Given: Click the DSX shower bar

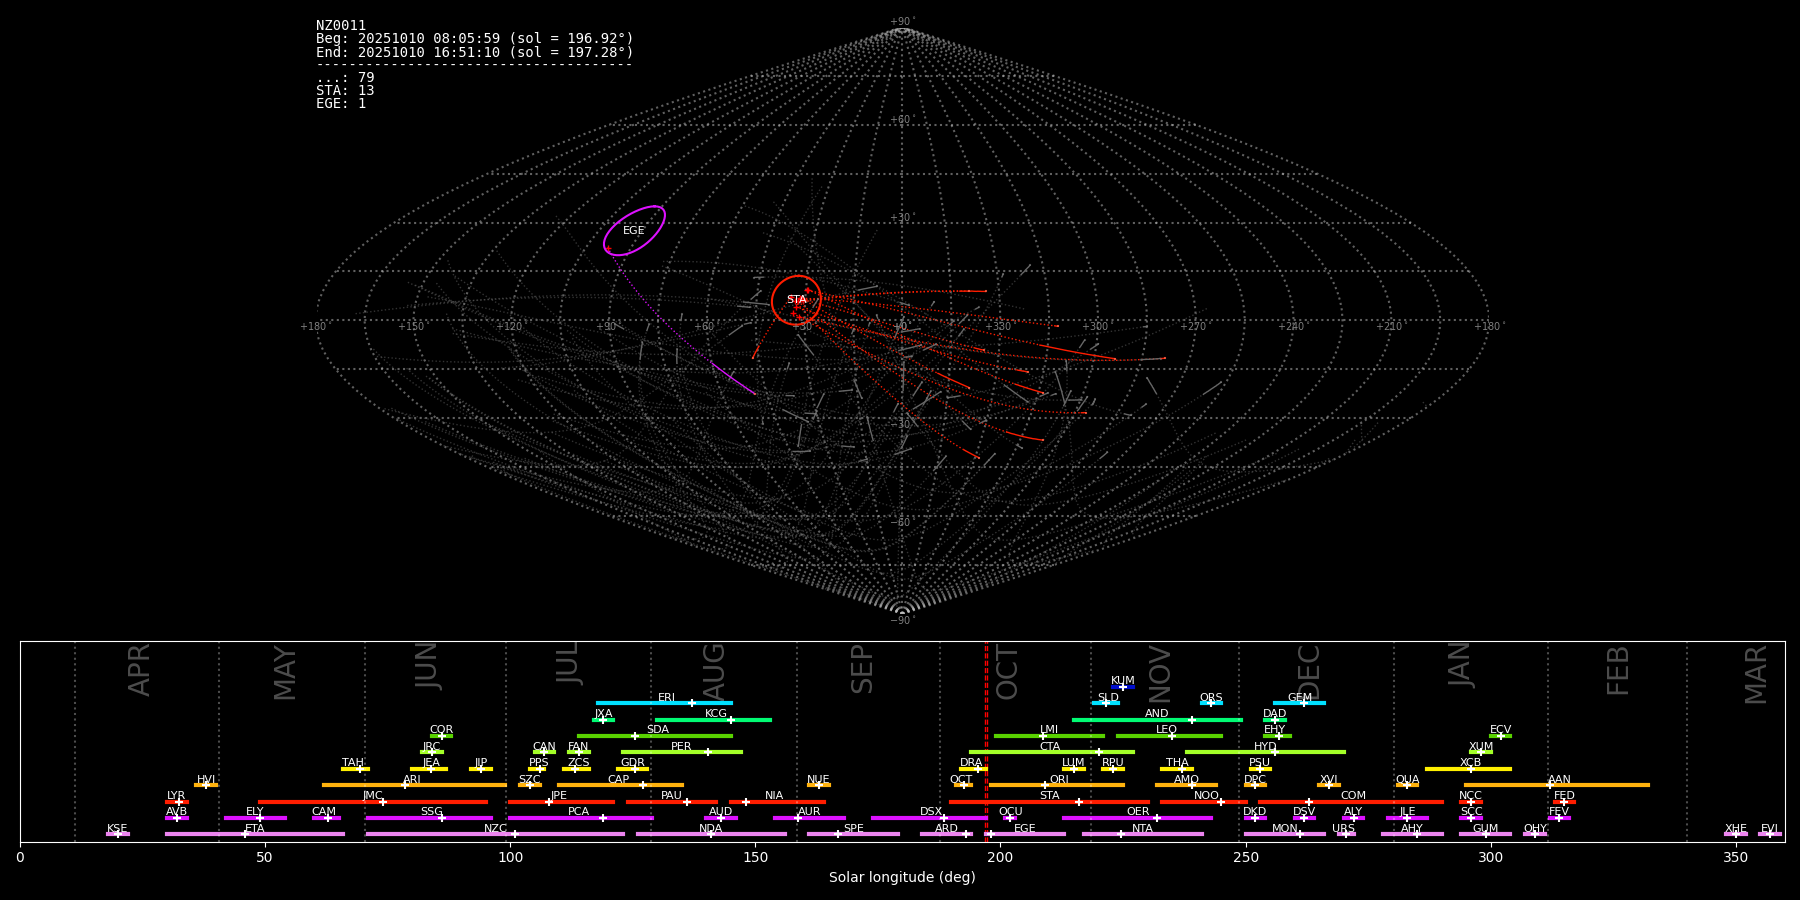Looking at the screenshot, I should 929,818.
